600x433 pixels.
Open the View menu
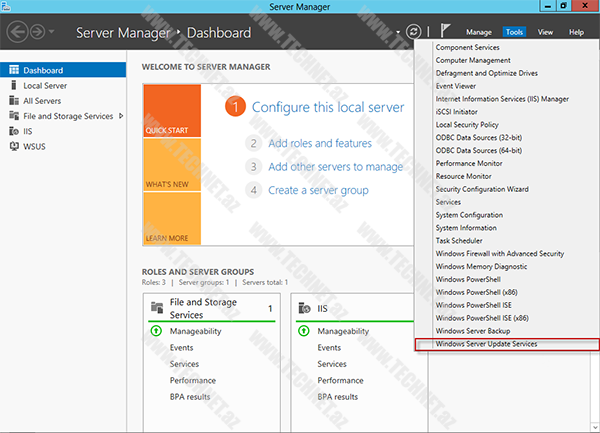click(x=545, y=32)
